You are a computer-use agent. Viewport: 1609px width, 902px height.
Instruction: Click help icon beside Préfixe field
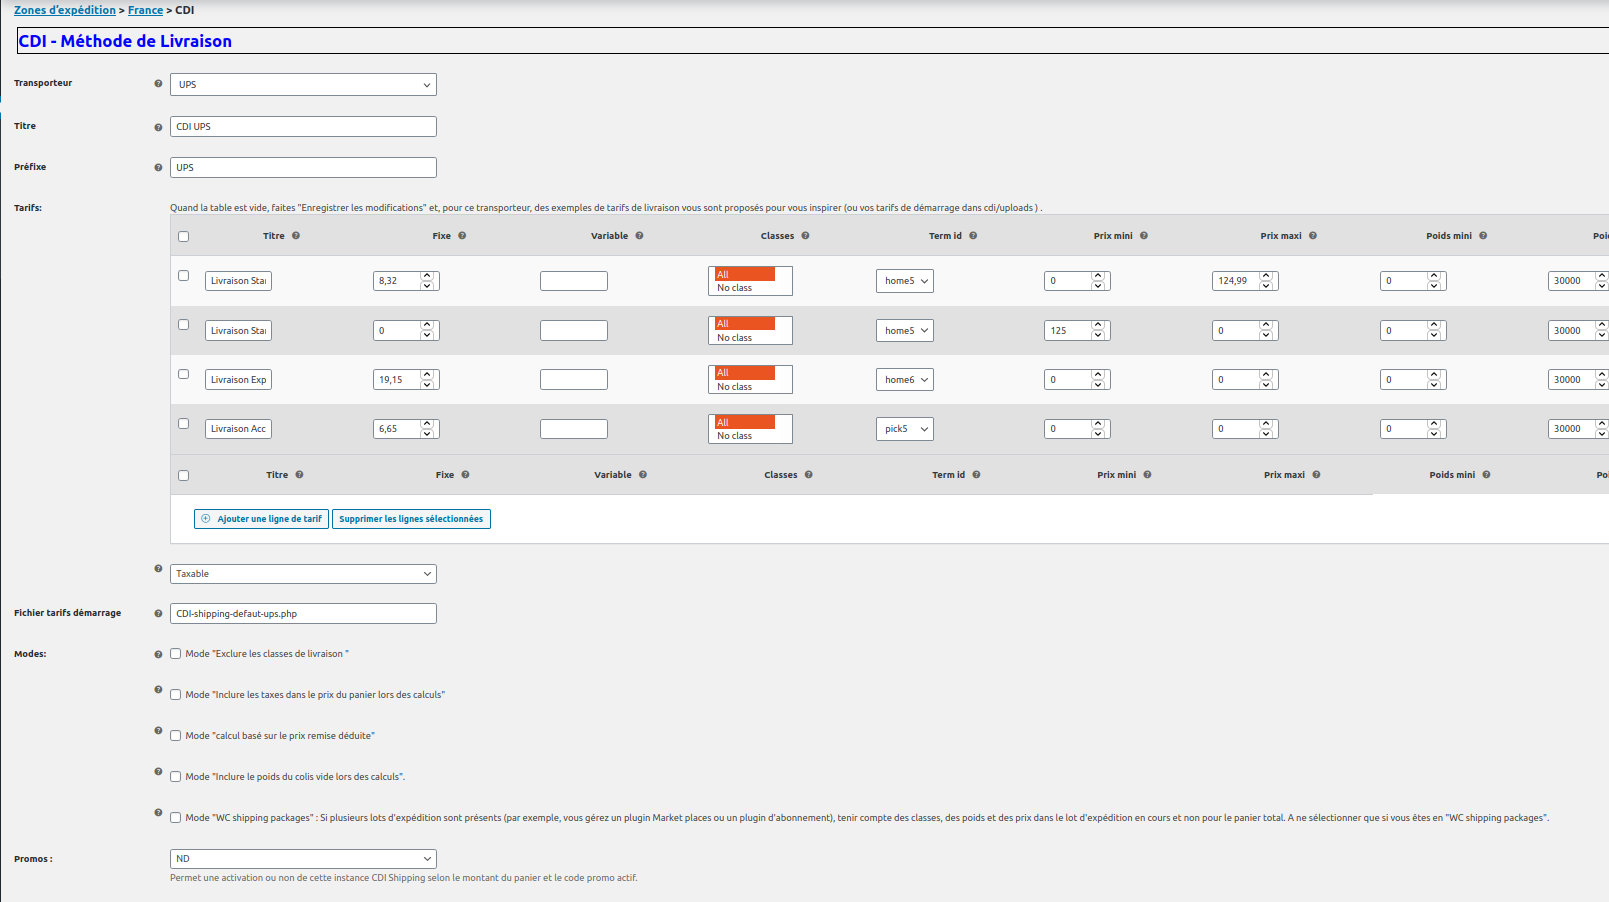(x=158, y=168)
